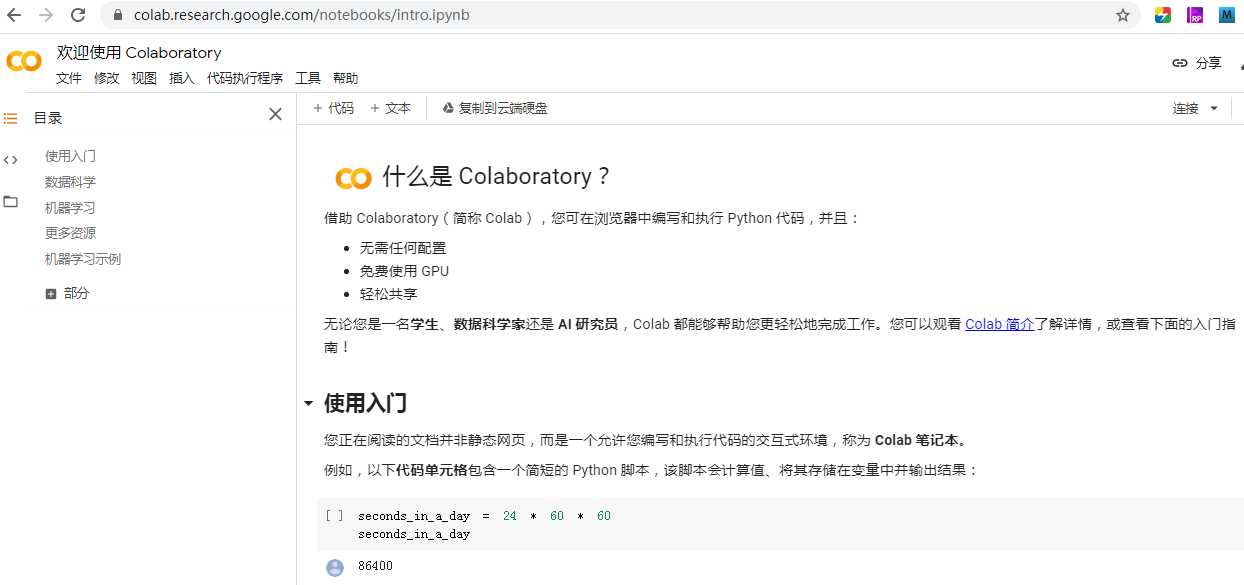Click the table of contents sidebar icon
The height and width of the screenshot is (585, 1244).
pos(10,118)
